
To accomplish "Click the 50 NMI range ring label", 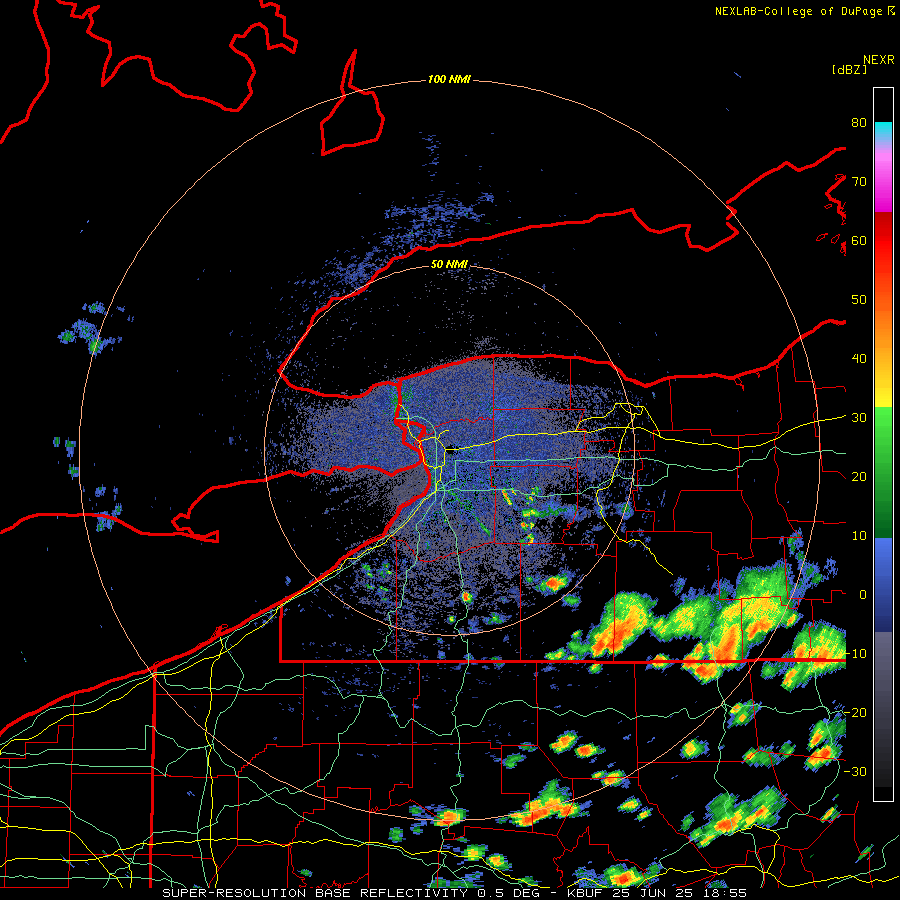I will click(x=449, y=265).
